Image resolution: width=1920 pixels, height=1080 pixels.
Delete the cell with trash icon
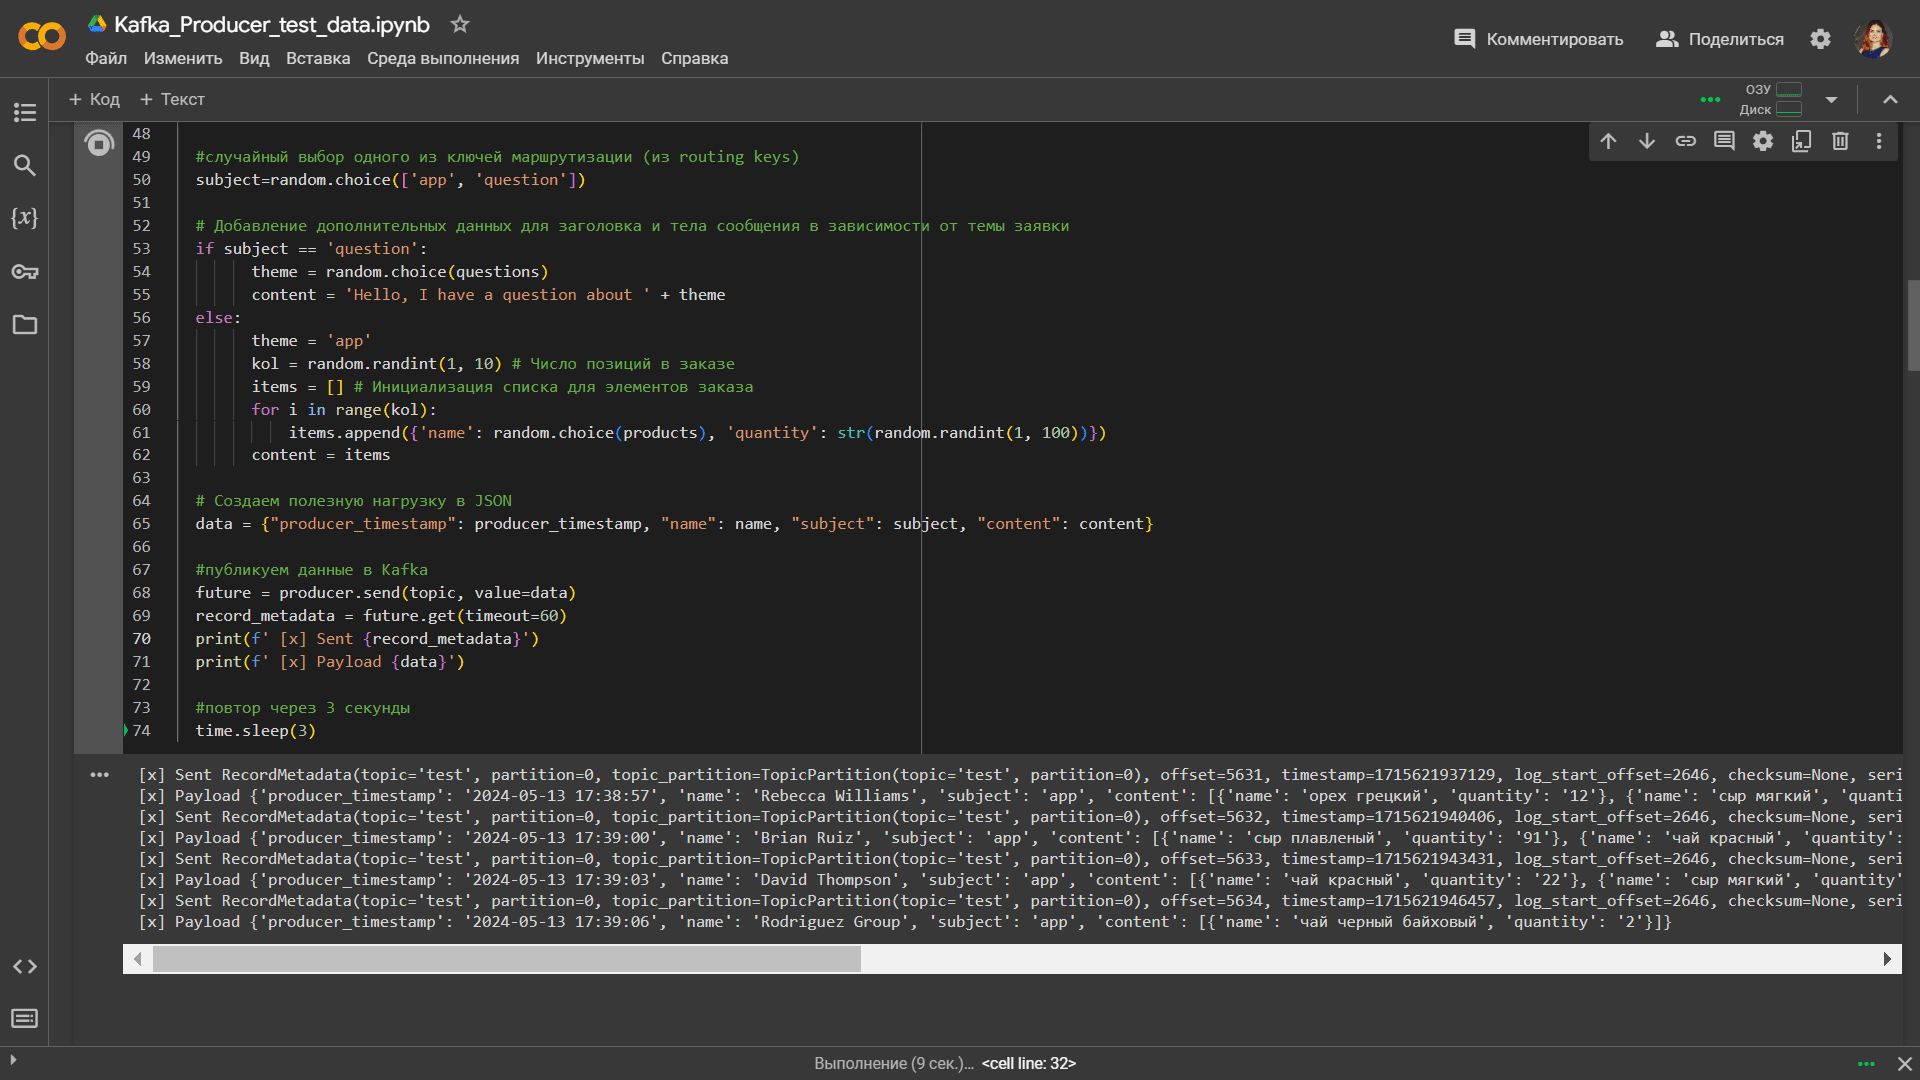1840,141
